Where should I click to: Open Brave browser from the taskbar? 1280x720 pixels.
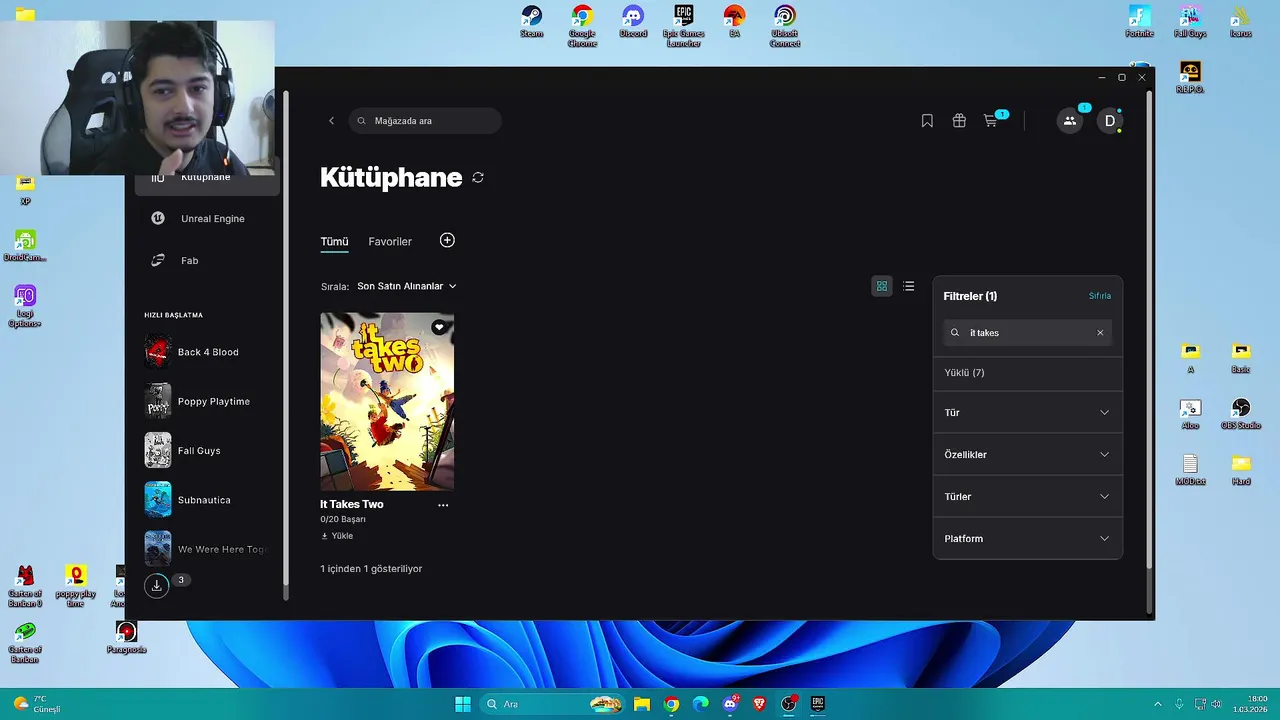(x=759, y=704)
